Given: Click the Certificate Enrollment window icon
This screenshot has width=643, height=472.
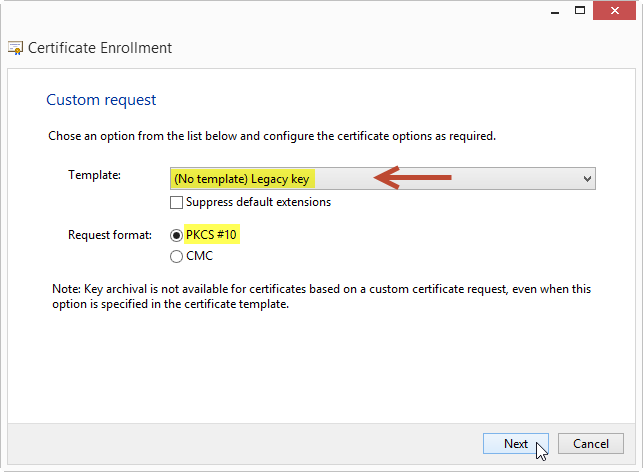Looking at the screenshot, I should 16,48.
